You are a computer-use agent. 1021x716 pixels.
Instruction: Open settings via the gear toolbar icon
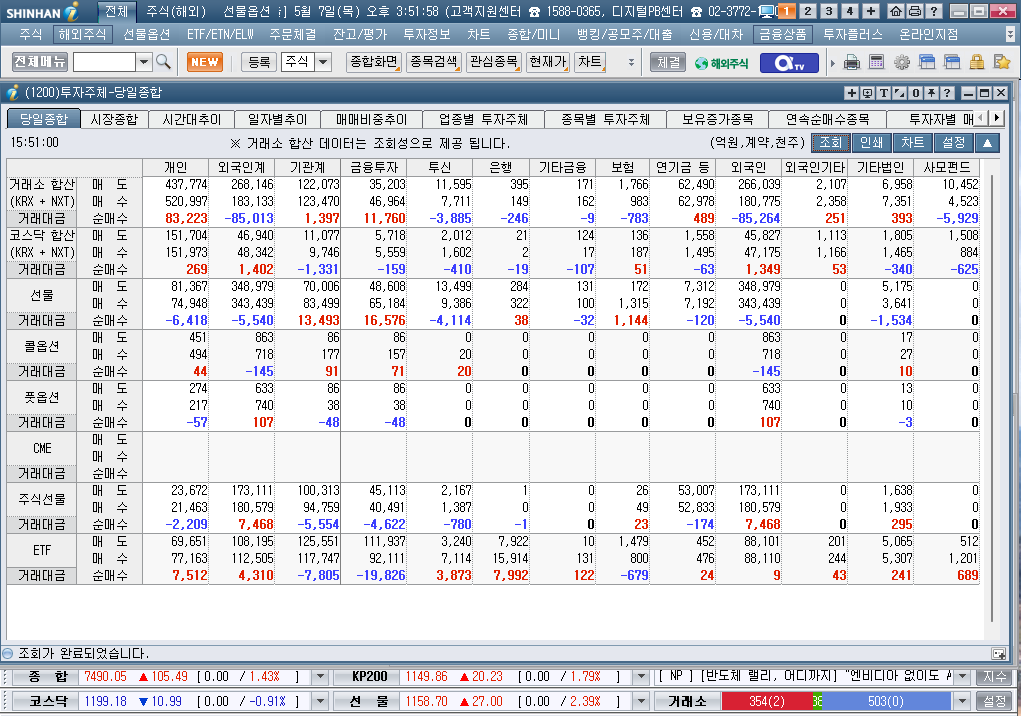[901, 62]
